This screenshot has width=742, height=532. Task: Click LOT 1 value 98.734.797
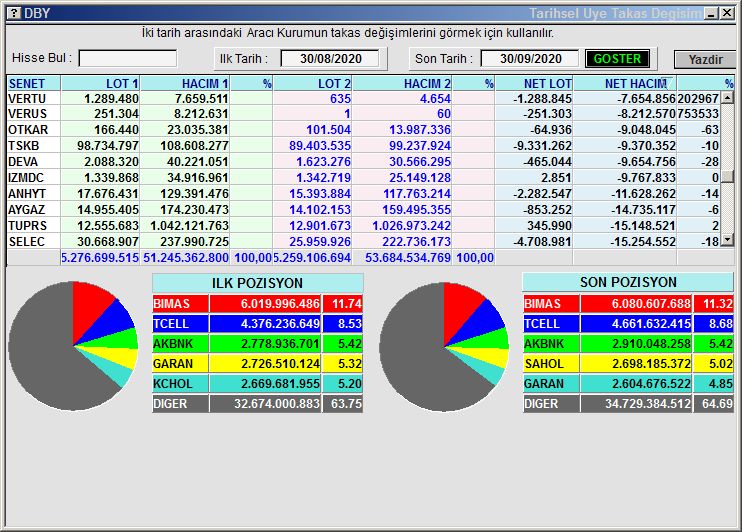click(108, 146)
